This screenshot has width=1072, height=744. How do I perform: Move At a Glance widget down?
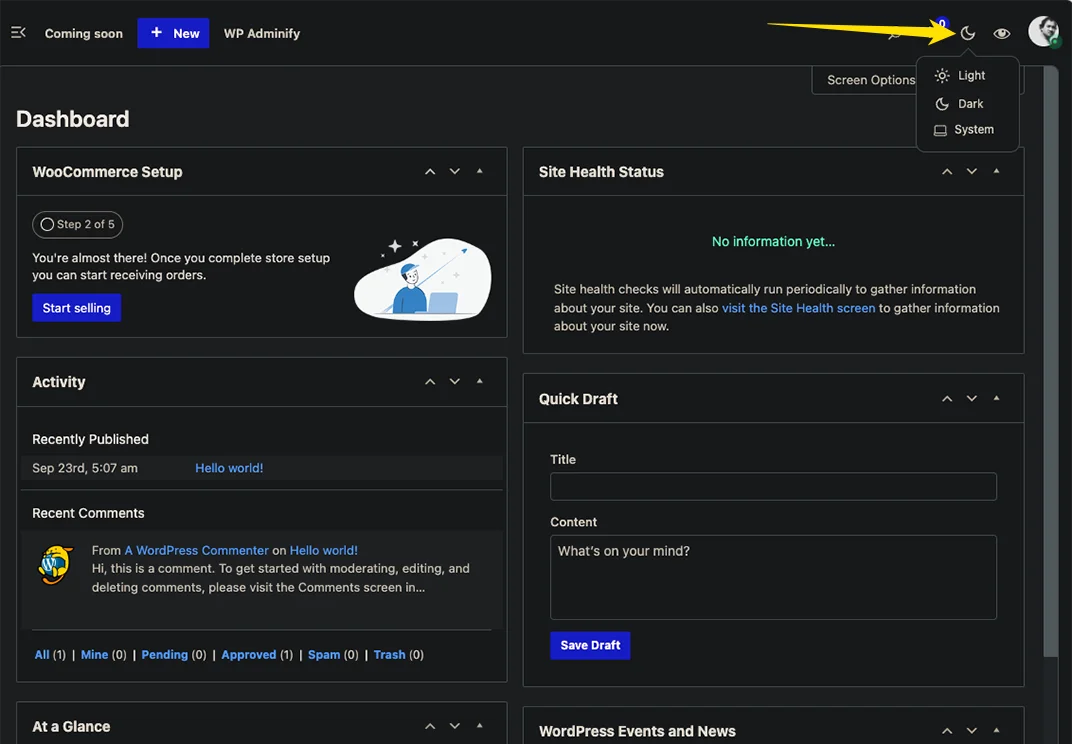click(455, 726)
